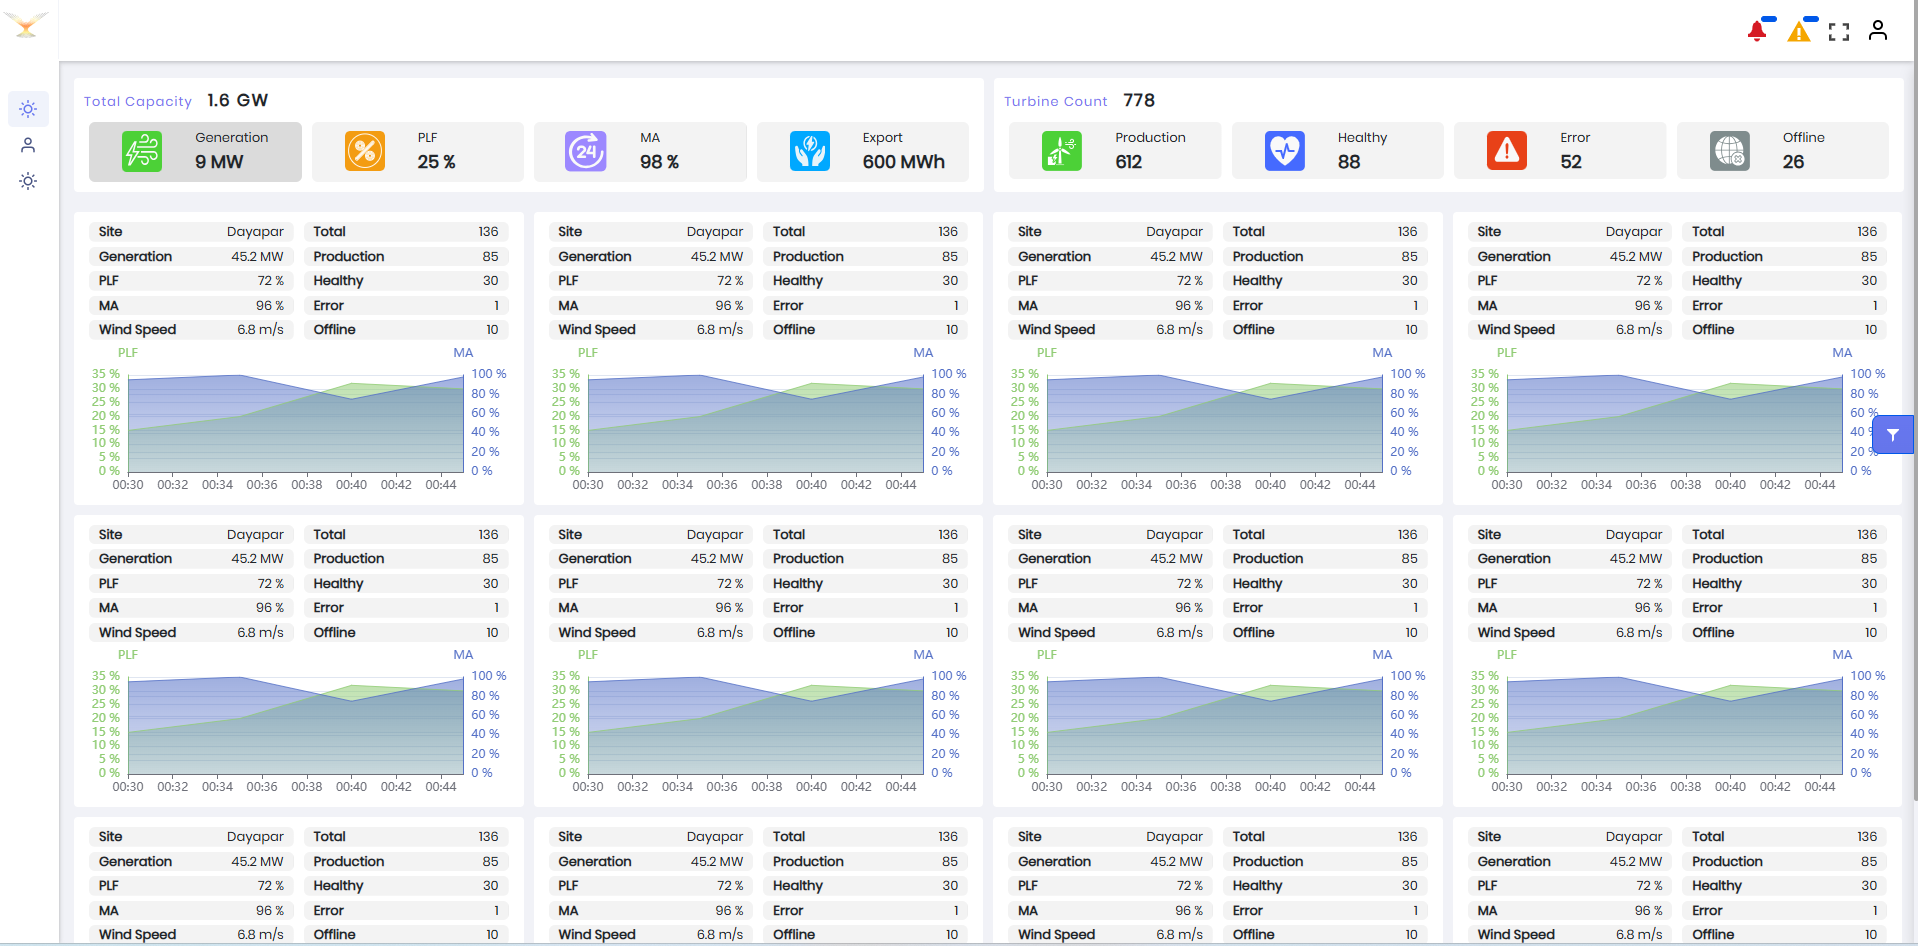Select the Error 52 card

(x=1560, y=152)
